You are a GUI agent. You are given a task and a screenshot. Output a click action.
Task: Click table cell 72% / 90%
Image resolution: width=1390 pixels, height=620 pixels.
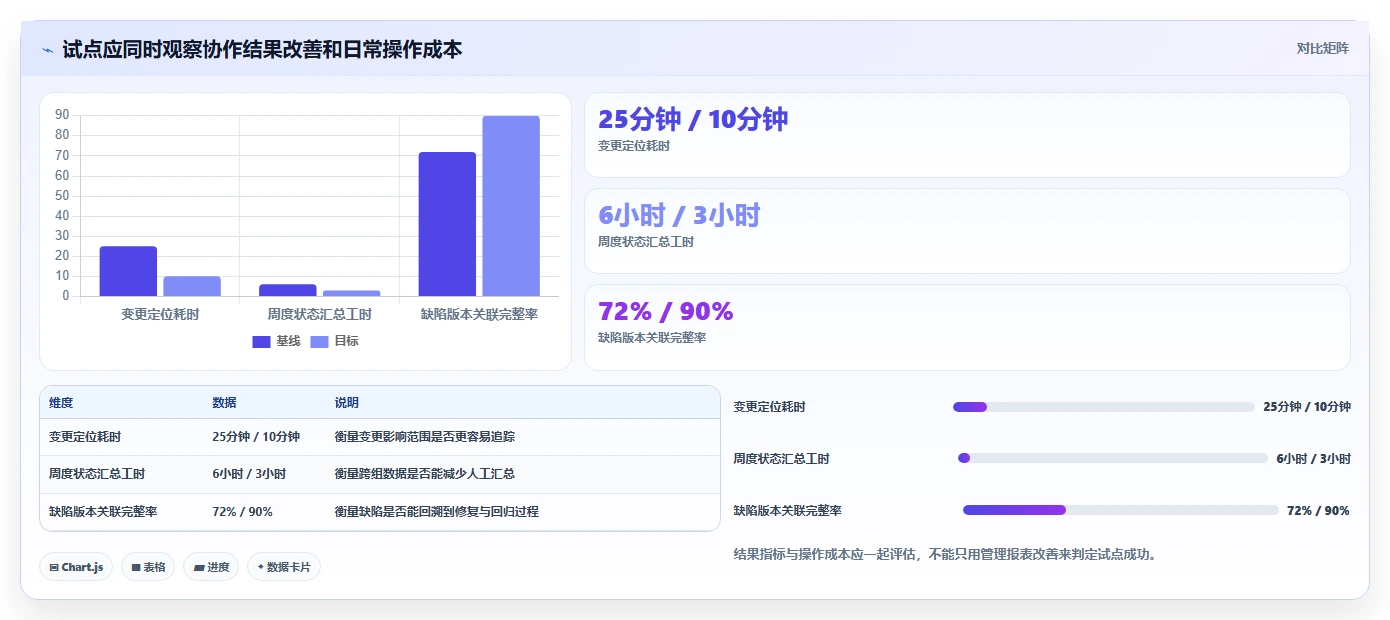coord(242,511)
